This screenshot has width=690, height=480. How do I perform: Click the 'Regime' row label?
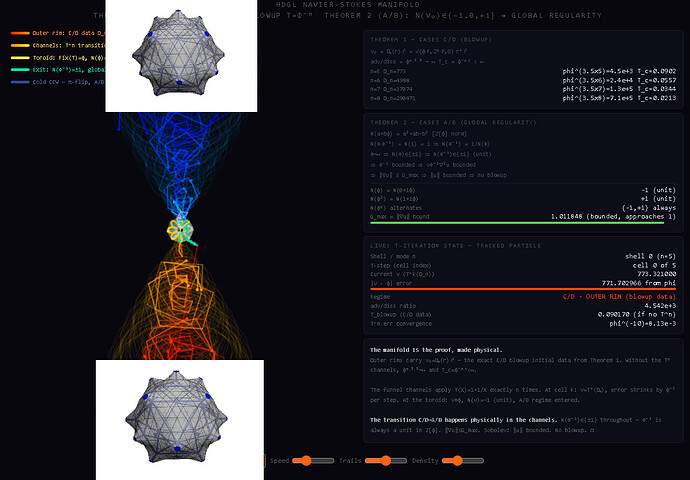tap(380, 297)
